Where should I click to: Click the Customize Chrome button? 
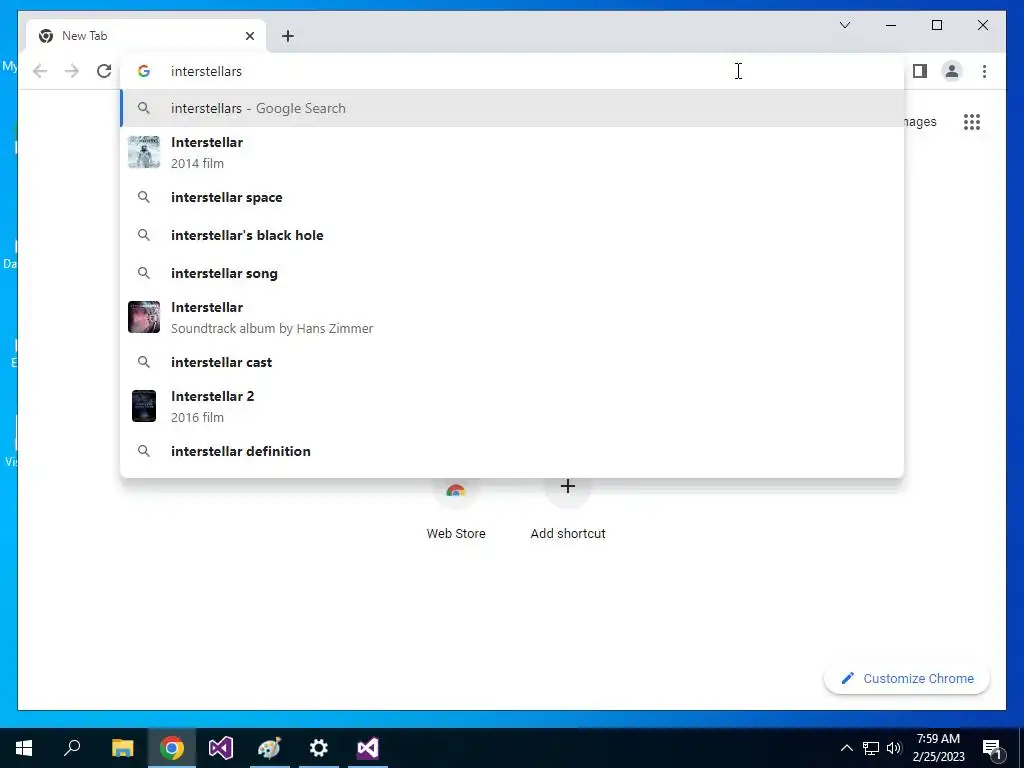pos(907,679)
